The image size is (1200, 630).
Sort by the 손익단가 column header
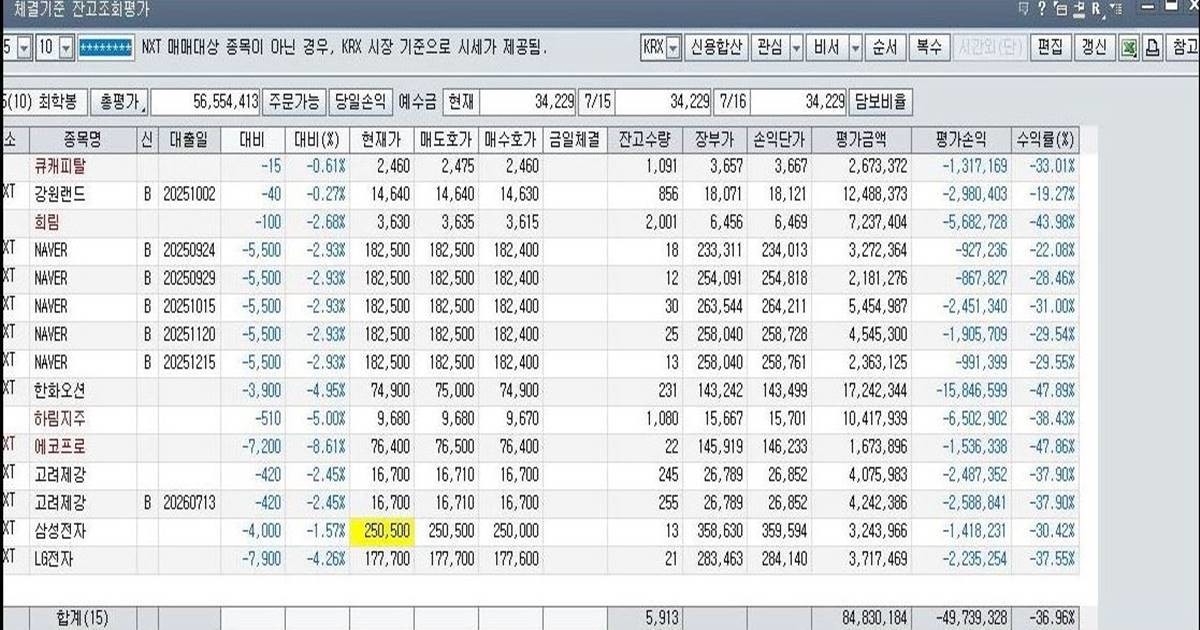[779, 140]
